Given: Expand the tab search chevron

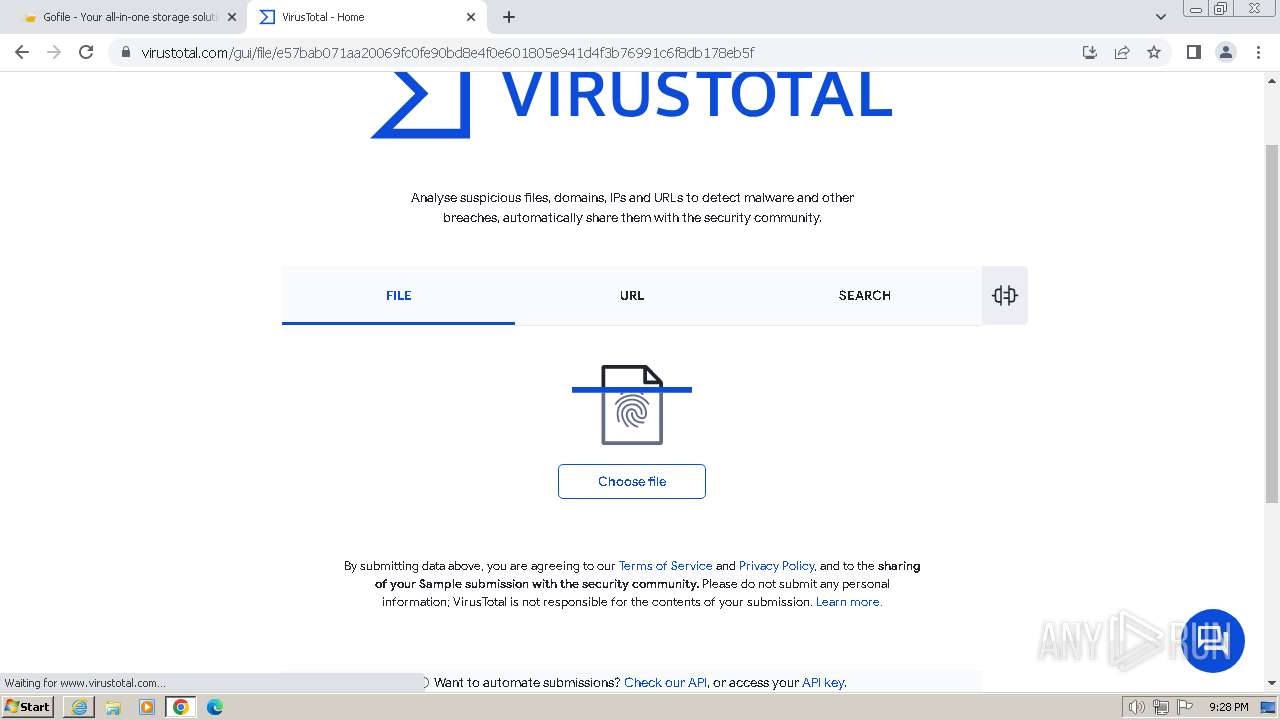Looking at the screenshot, I should tap(1160, 17).
